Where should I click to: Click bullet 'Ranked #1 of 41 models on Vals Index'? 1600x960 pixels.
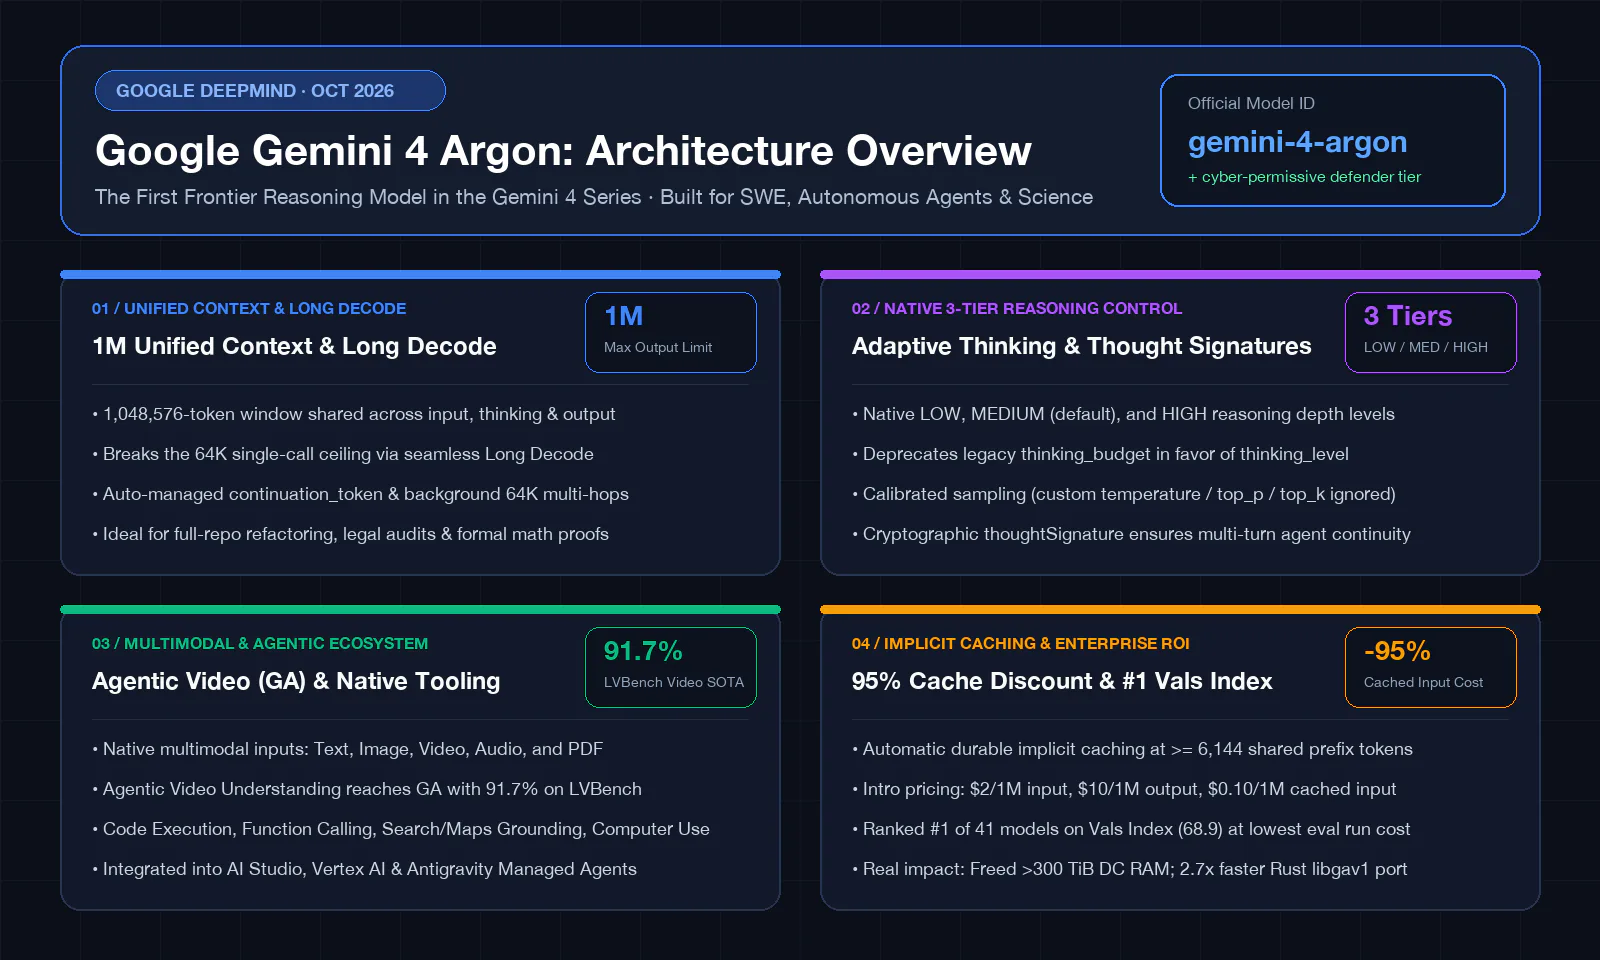[1132, 829]
